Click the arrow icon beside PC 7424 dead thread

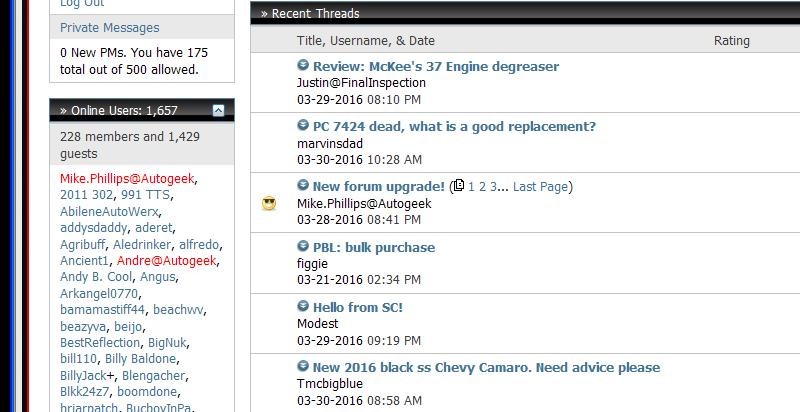pyautogui.click(x=303, y=125)
